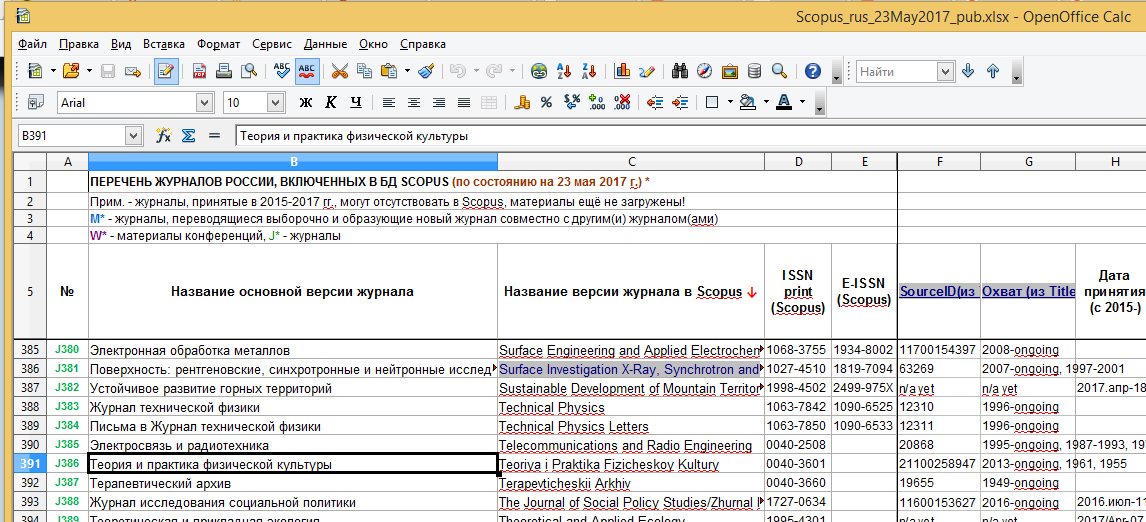Open the font color picker arrow
The height and width of the screenshot is (522, 1146).
[803, 102]
